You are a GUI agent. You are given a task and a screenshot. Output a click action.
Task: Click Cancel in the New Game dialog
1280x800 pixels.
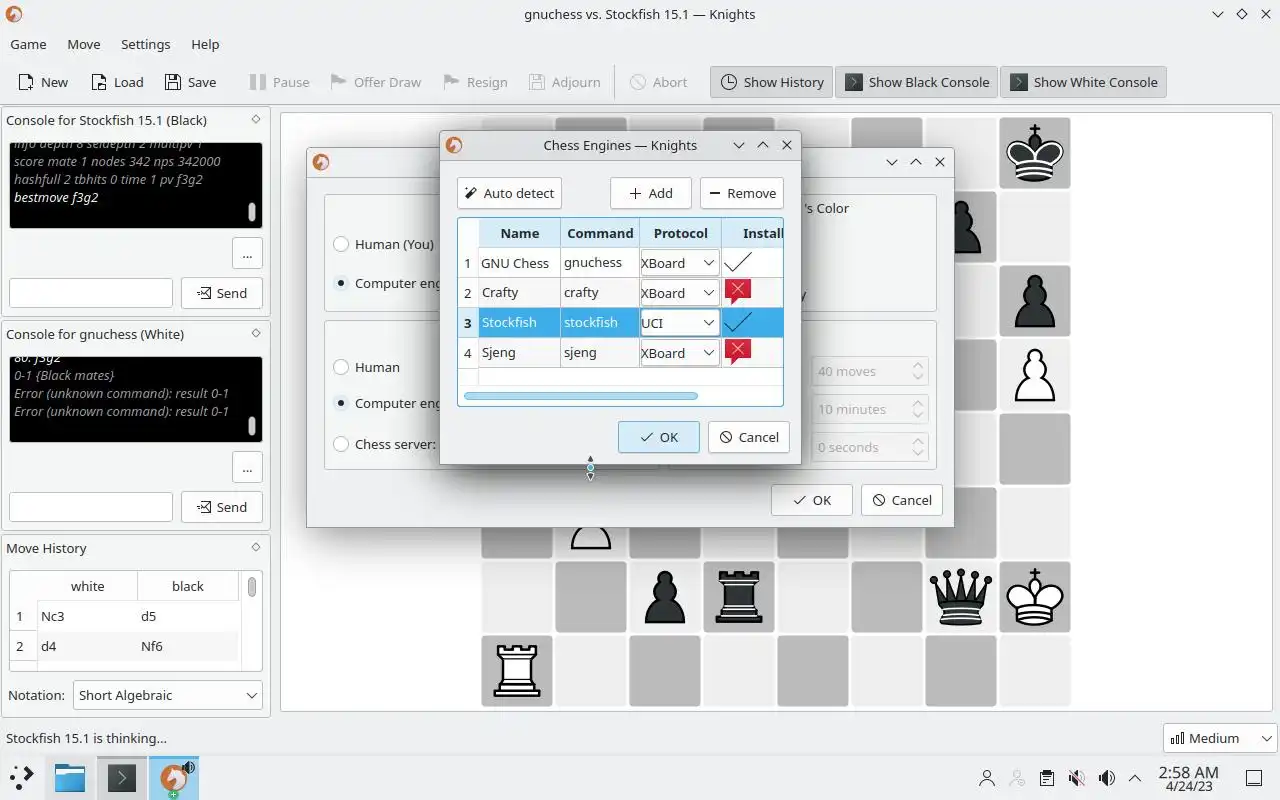coord(902,500)
